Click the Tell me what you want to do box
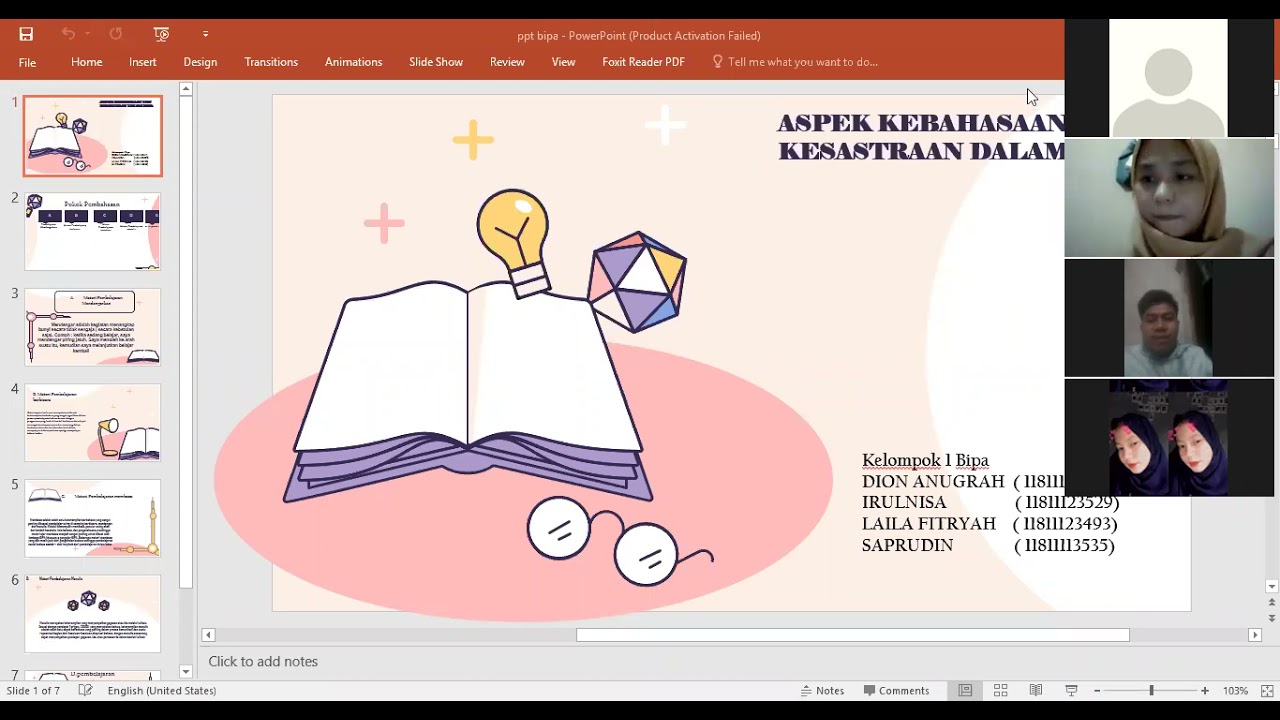This screenshot has width=1280, height=720. click(x=802, y=62)
